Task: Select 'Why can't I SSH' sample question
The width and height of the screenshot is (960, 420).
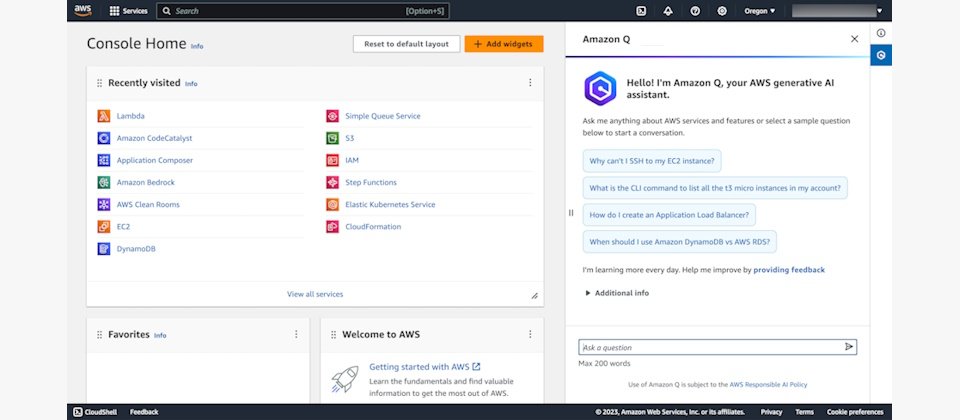Action: pyautogui.click(x=651, y=161)
